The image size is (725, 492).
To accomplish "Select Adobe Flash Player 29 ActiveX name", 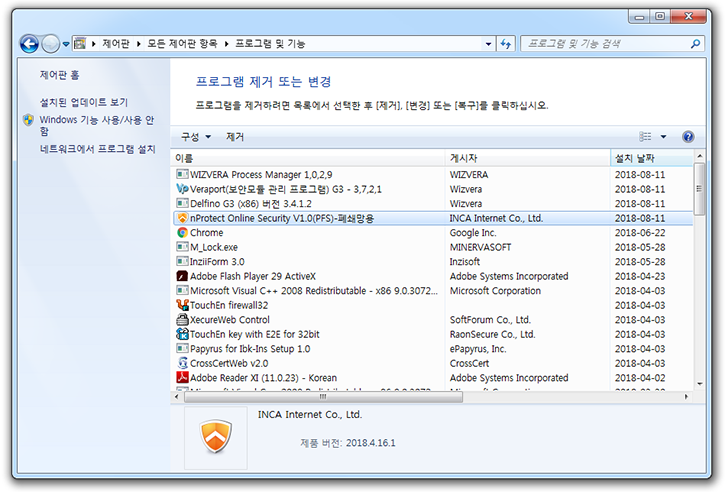I will tap(253, 277).
